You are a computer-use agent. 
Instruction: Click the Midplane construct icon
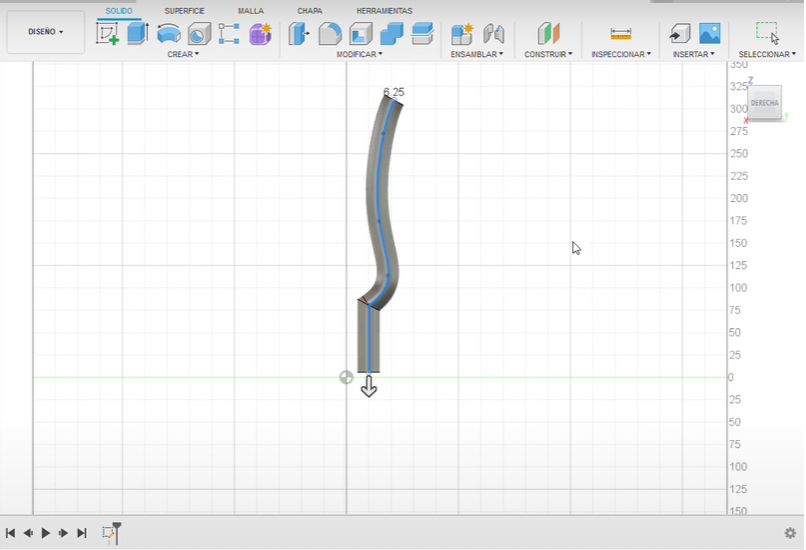(548, 34)
